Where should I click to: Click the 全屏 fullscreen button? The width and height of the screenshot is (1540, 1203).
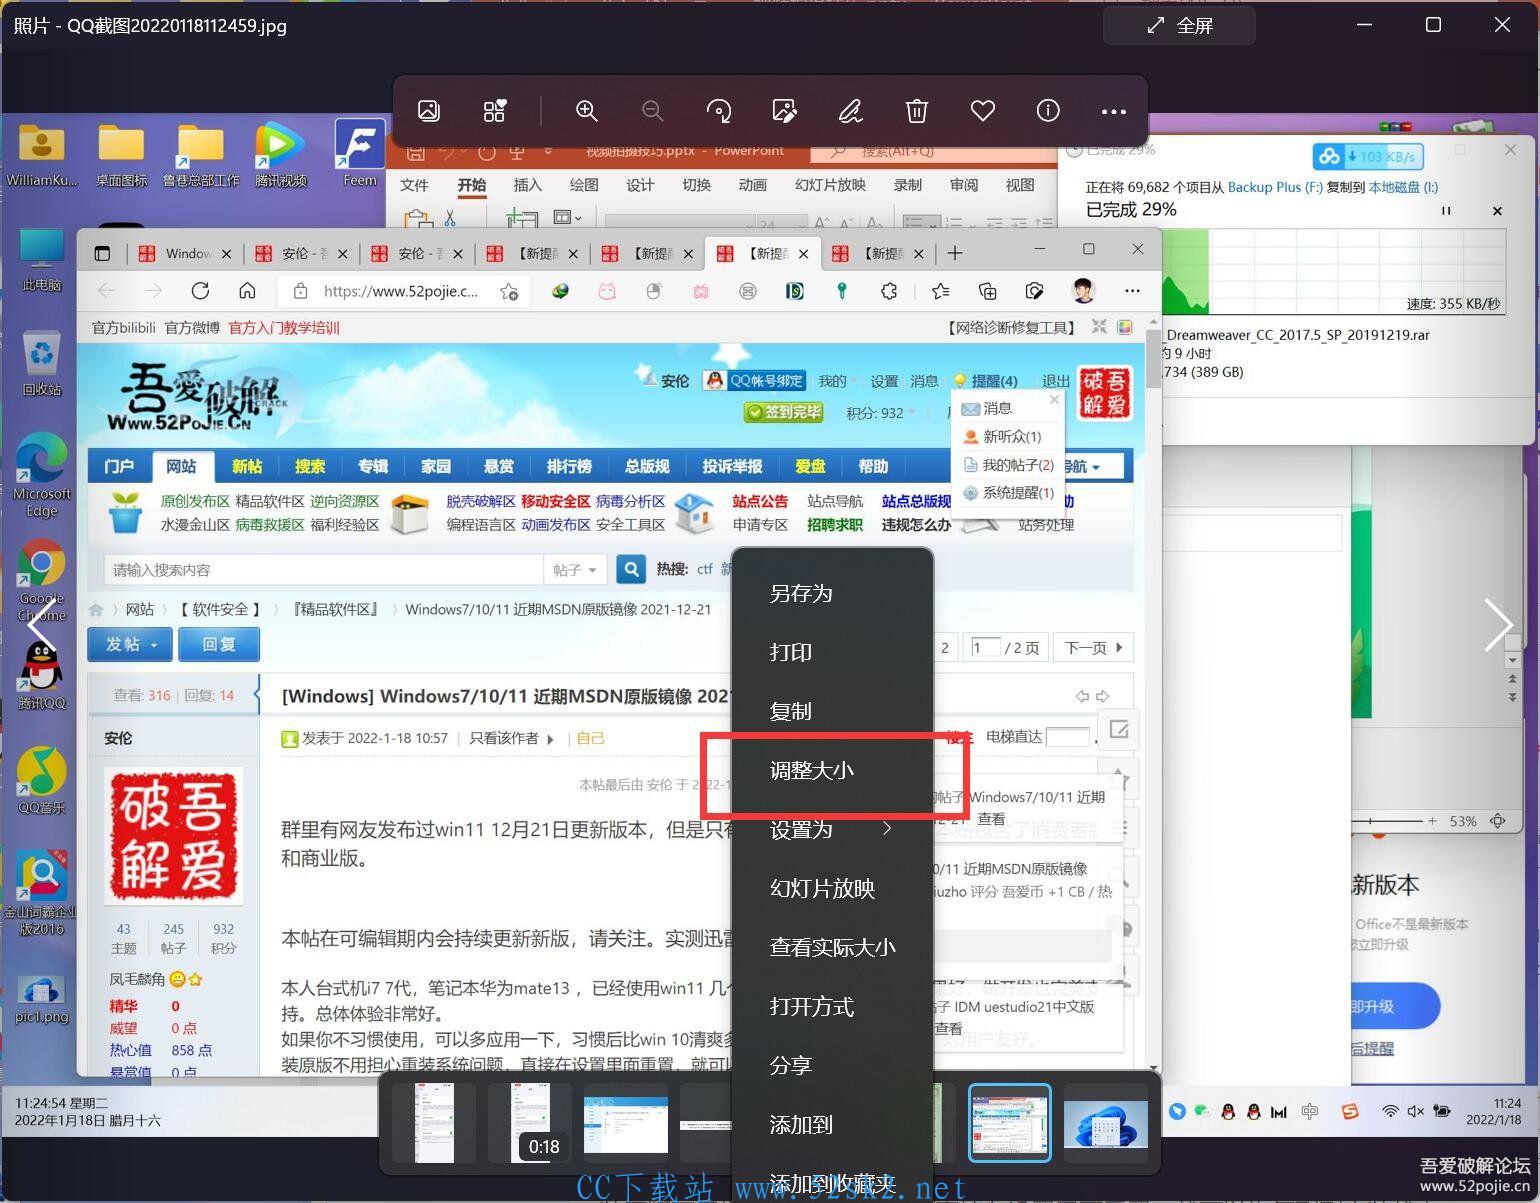point(1180,25)
